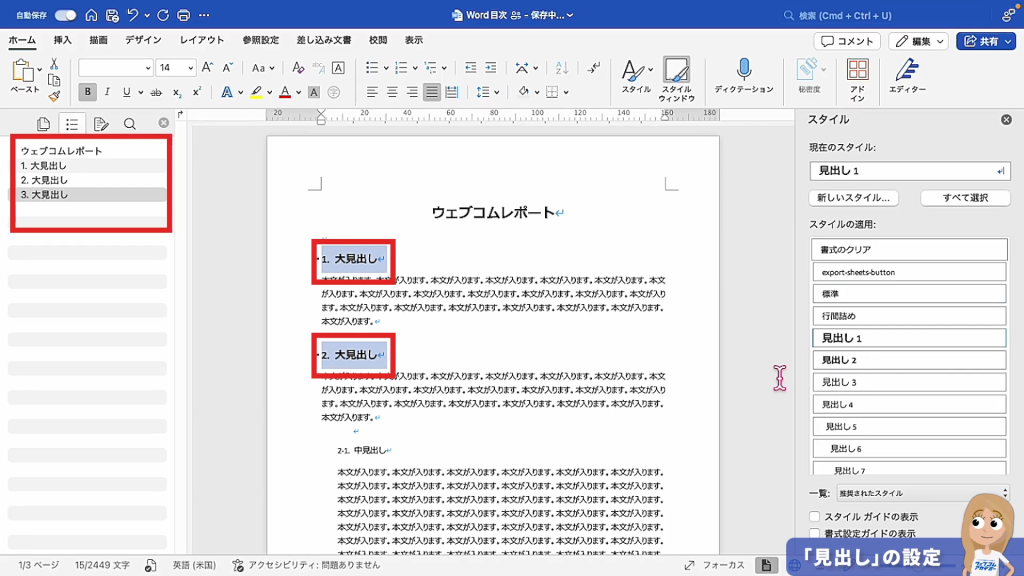Switch to the 挿入 ribbon tab

[x=63, y=40]
